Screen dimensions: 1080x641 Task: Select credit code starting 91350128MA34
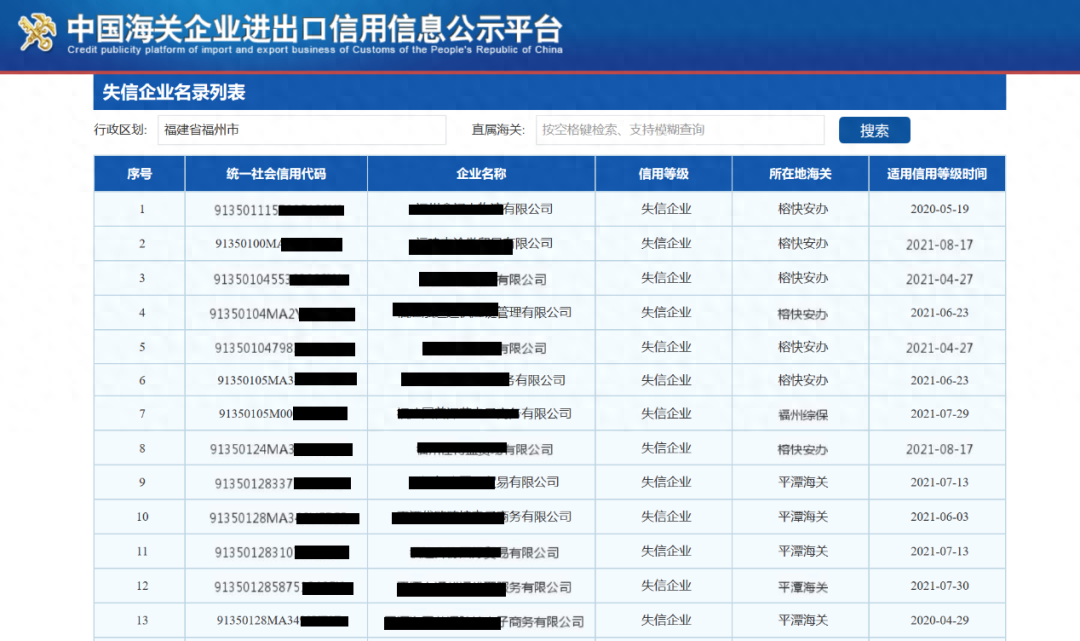(x=282, y=620)
